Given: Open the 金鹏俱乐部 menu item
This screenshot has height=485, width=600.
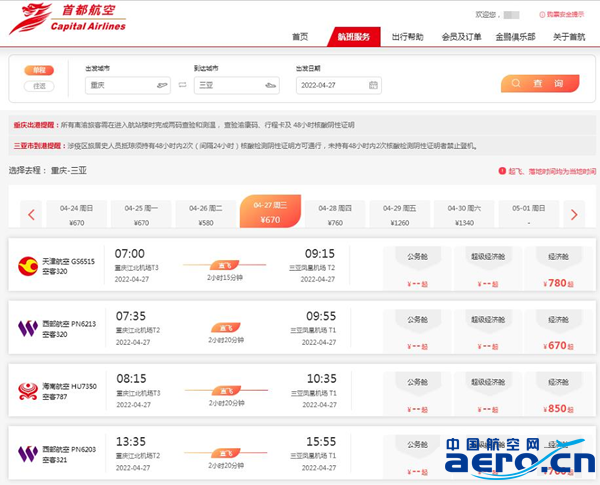Looking at the screenshot, I should tap(515, 37).
